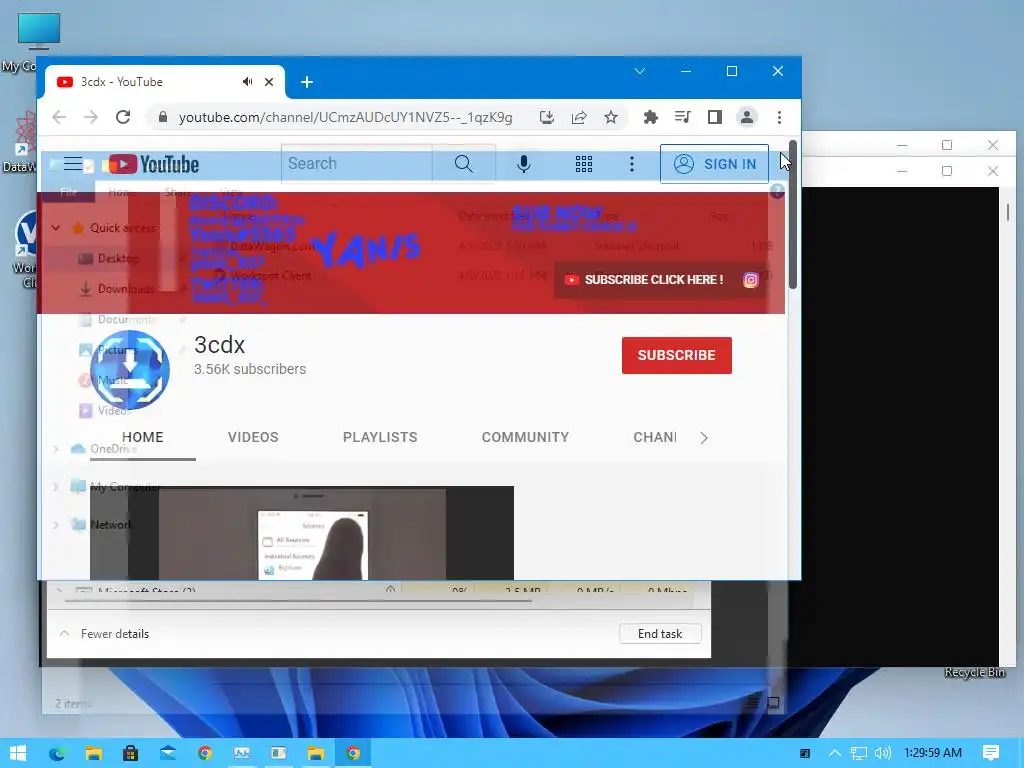Open Instagram link on channel banner
The image size is (1024, 768).
(x=751, y=280)
